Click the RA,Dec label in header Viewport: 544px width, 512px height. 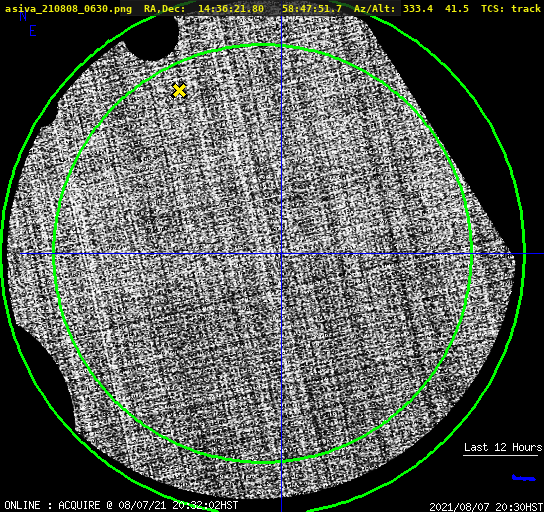(165, 8)
